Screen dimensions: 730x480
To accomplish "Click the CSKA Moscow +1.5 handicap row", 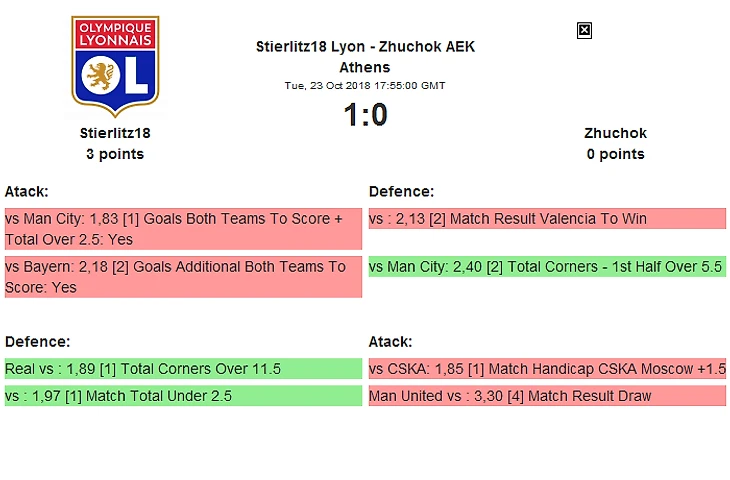I will (547, 369).
